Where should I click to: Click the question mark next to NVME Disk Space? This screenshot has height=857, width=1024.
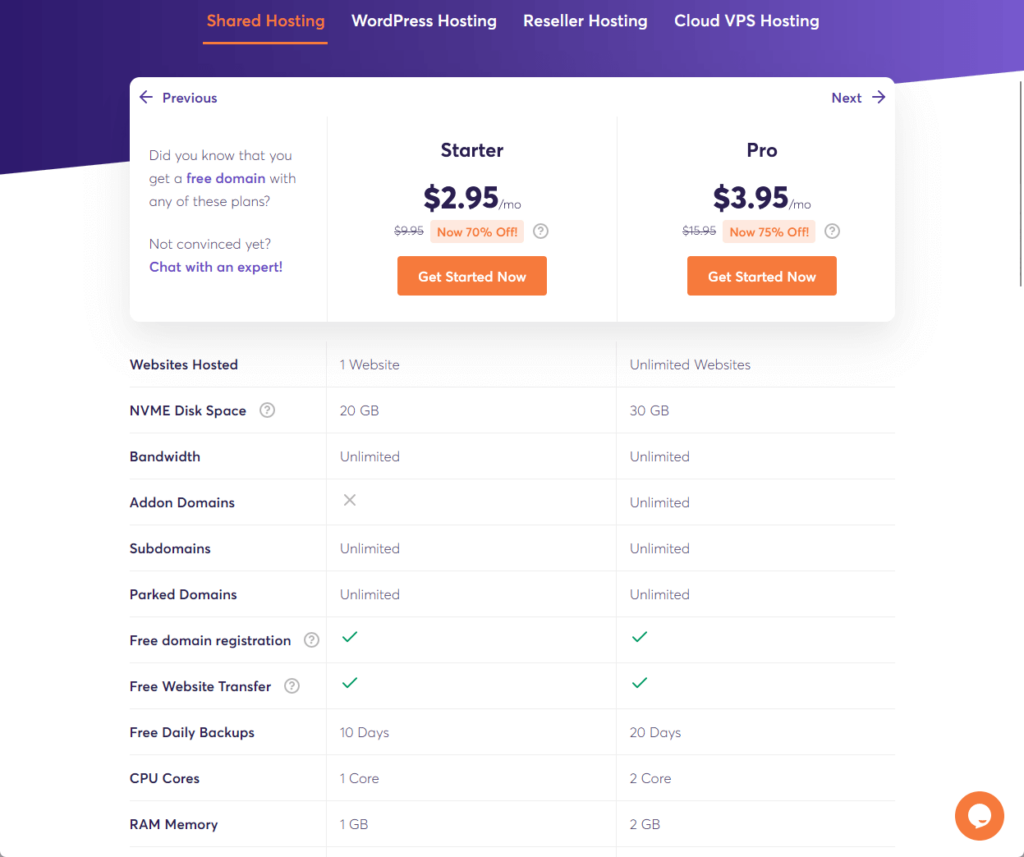pyautogui.click(x=266, y=410)
